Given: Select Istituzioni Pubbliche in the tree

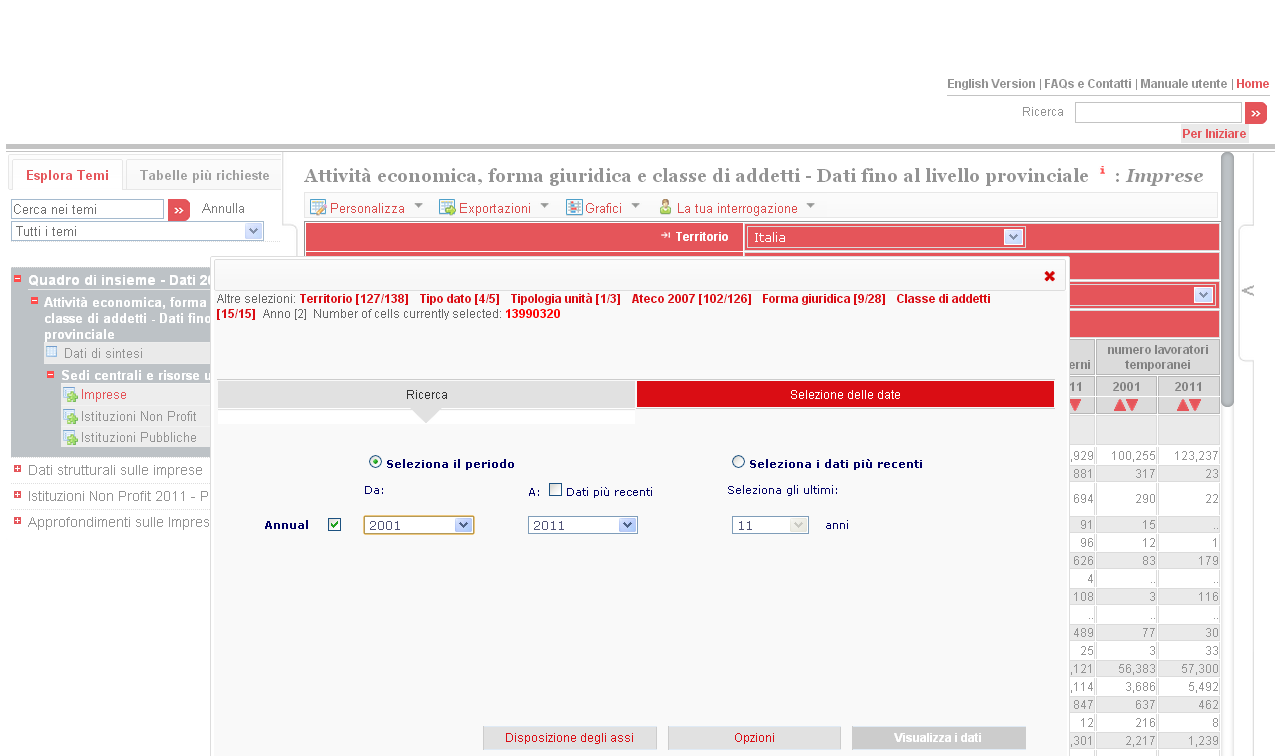Looking at the screenshot, I should coord(139,438).
